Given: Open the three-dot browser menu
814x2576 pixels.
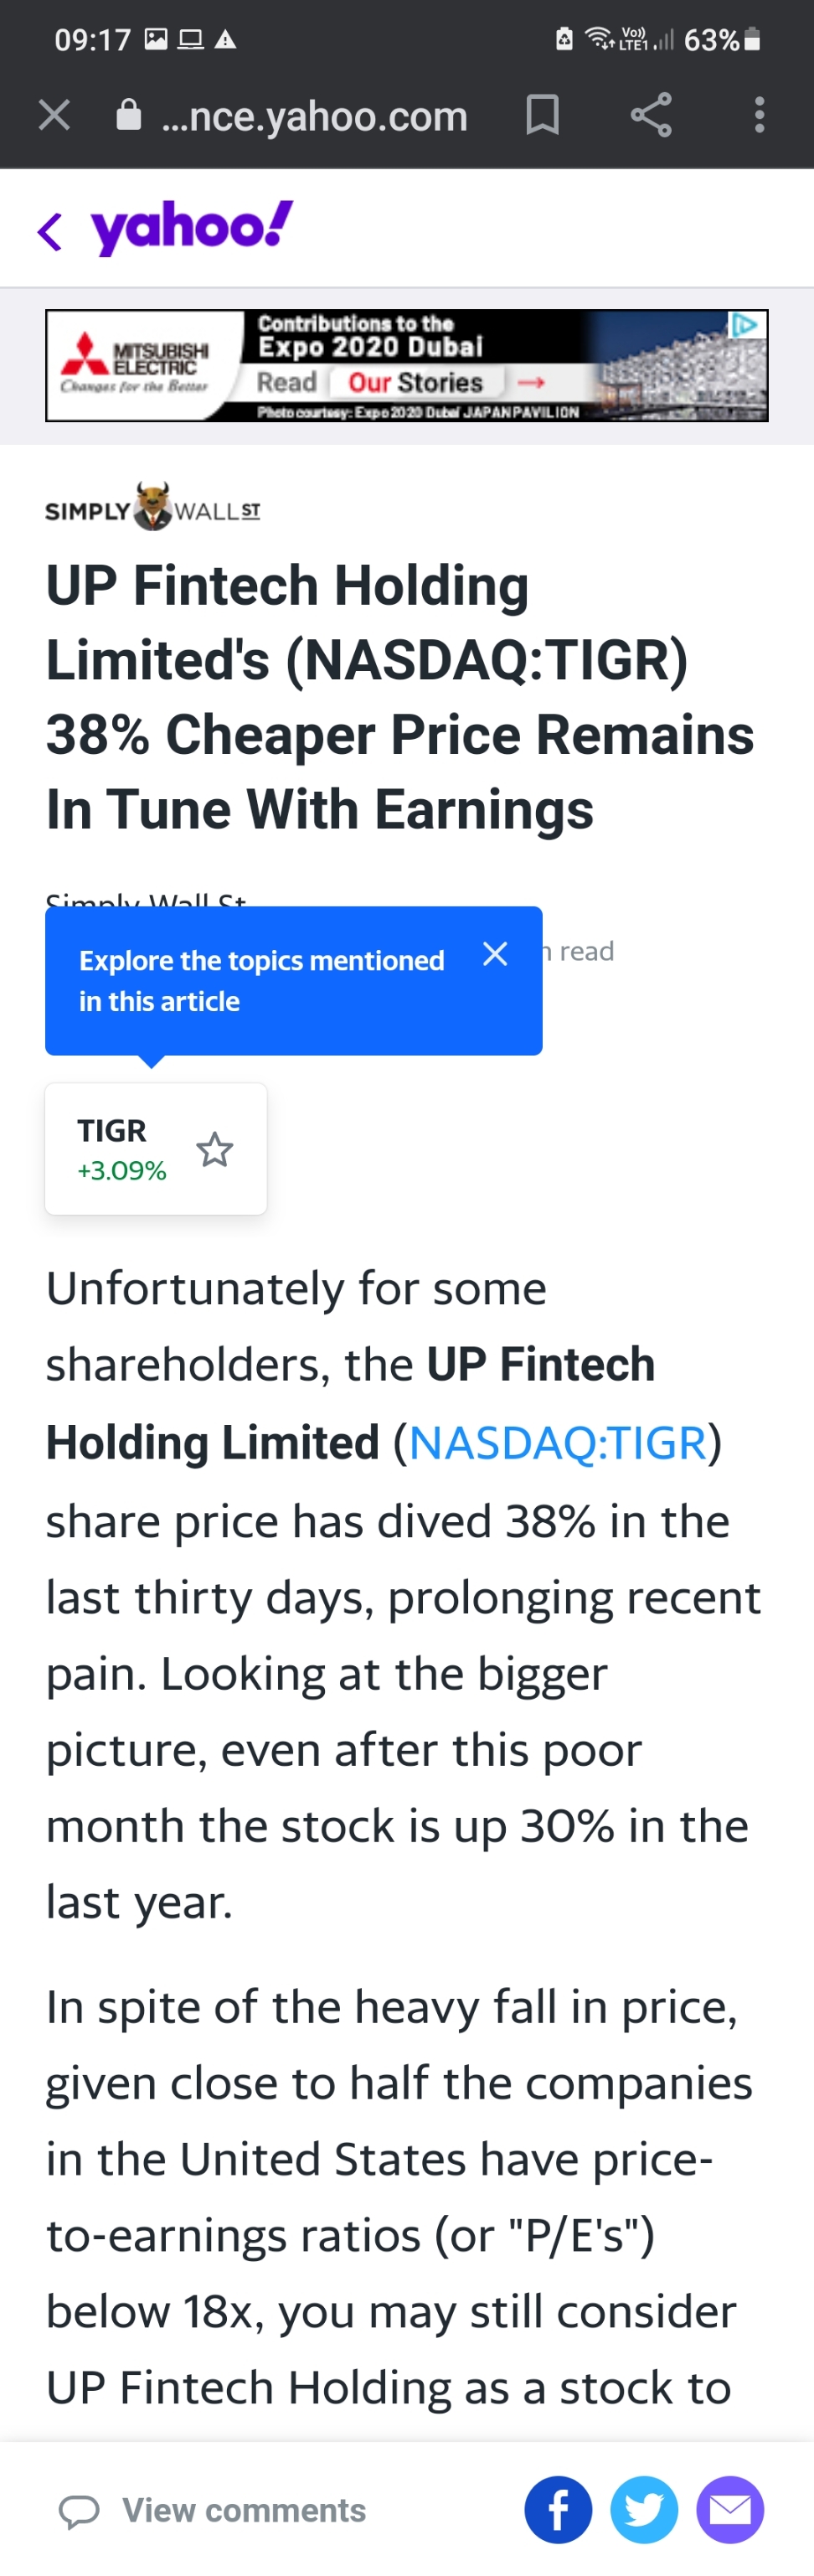Looking at the screenshot, I should 759,115.
